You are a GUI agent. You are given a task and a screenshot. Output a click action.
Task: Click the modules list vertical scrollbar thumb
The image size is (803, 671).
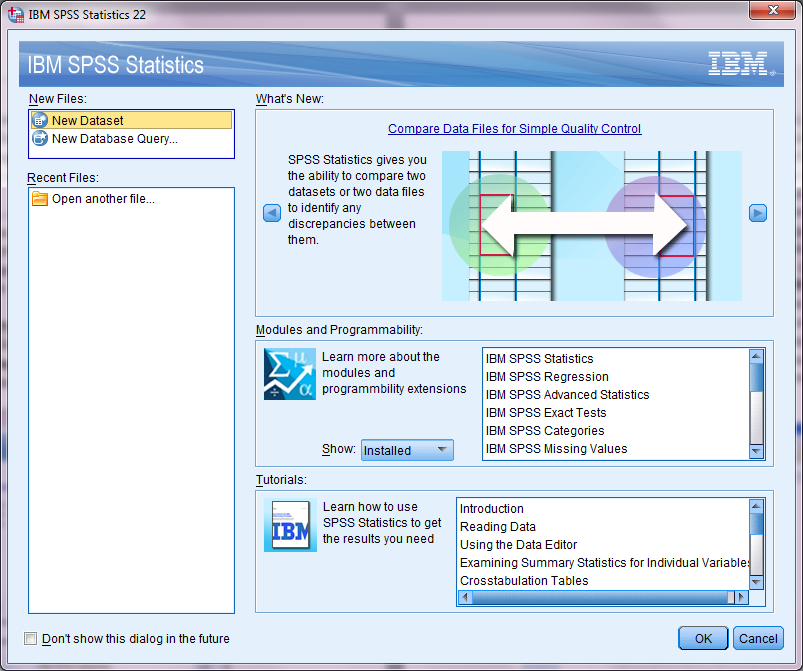(756, 377)
